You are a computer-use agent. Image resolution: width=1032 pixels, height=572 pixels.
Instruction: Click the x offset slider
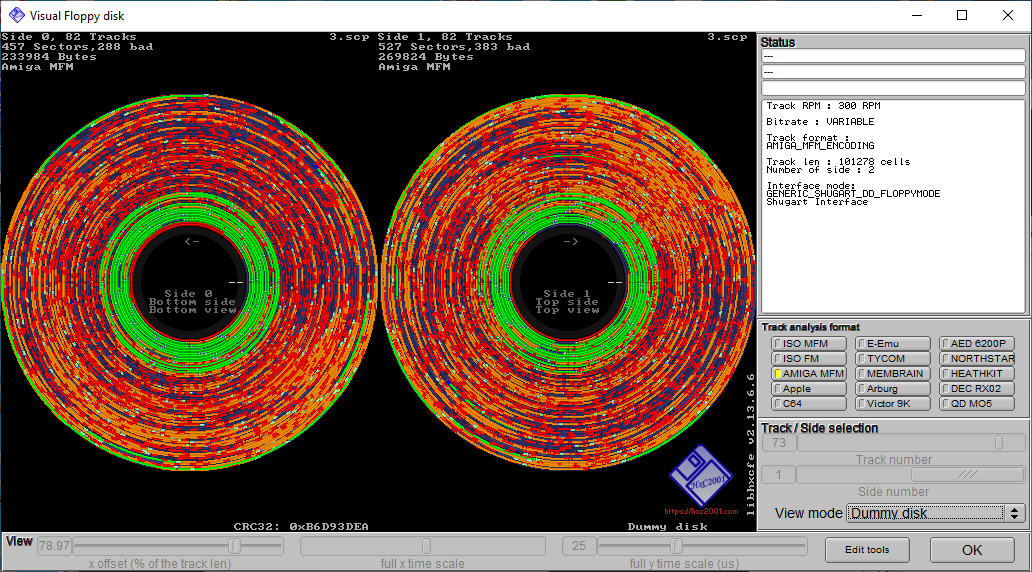pos(178,546)
